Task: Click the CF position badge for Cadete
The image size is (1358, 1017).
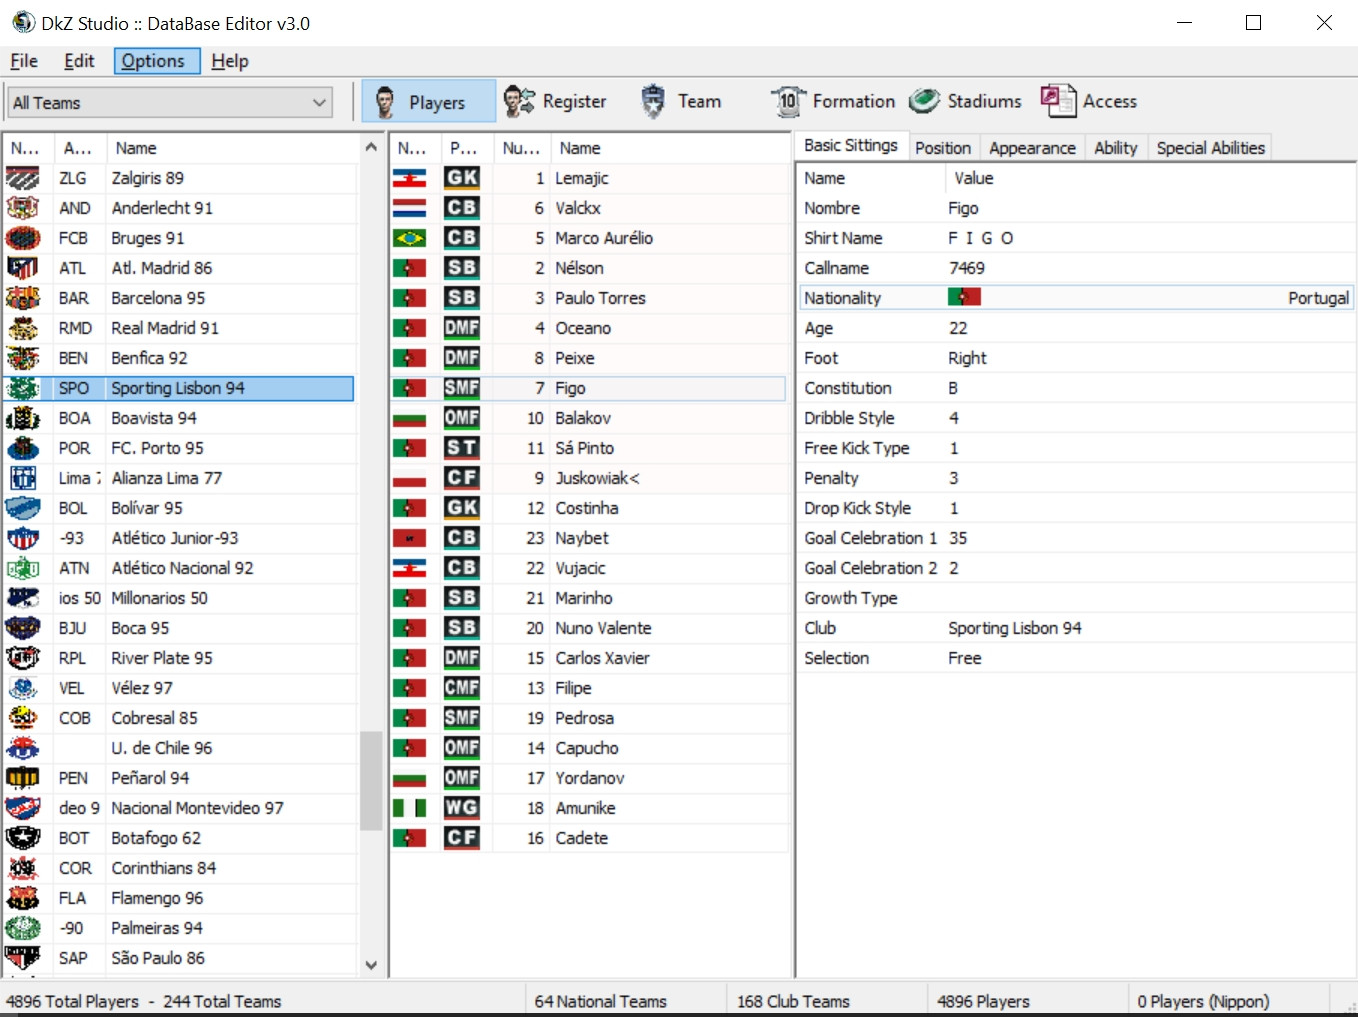Action: coord(462,838)
